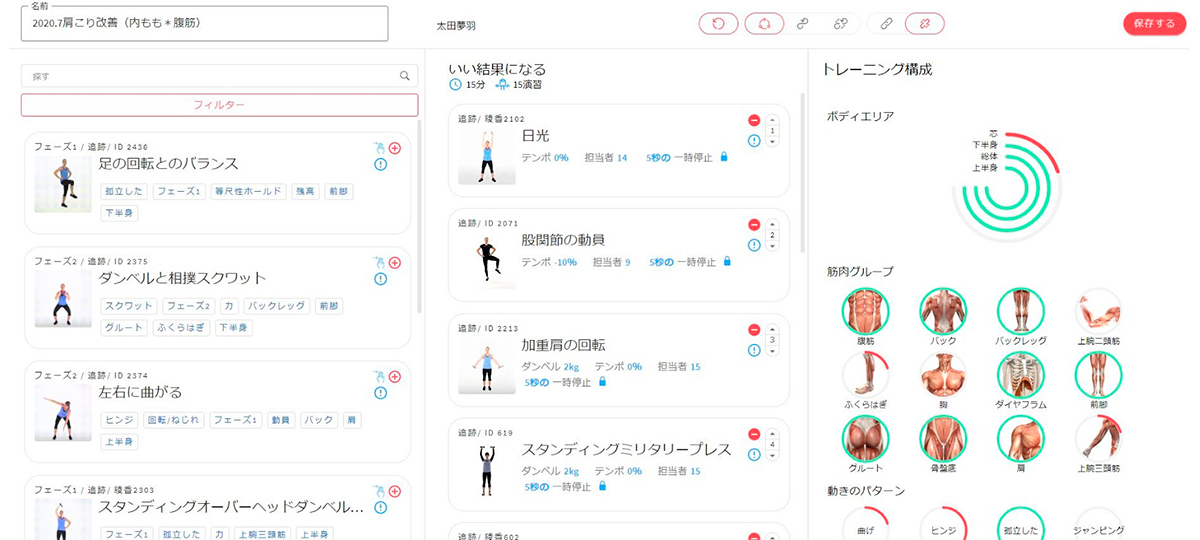This screenshot has height=540, width=1200.
Task: Open info icon for 股関節の動員
Action: 754,246
